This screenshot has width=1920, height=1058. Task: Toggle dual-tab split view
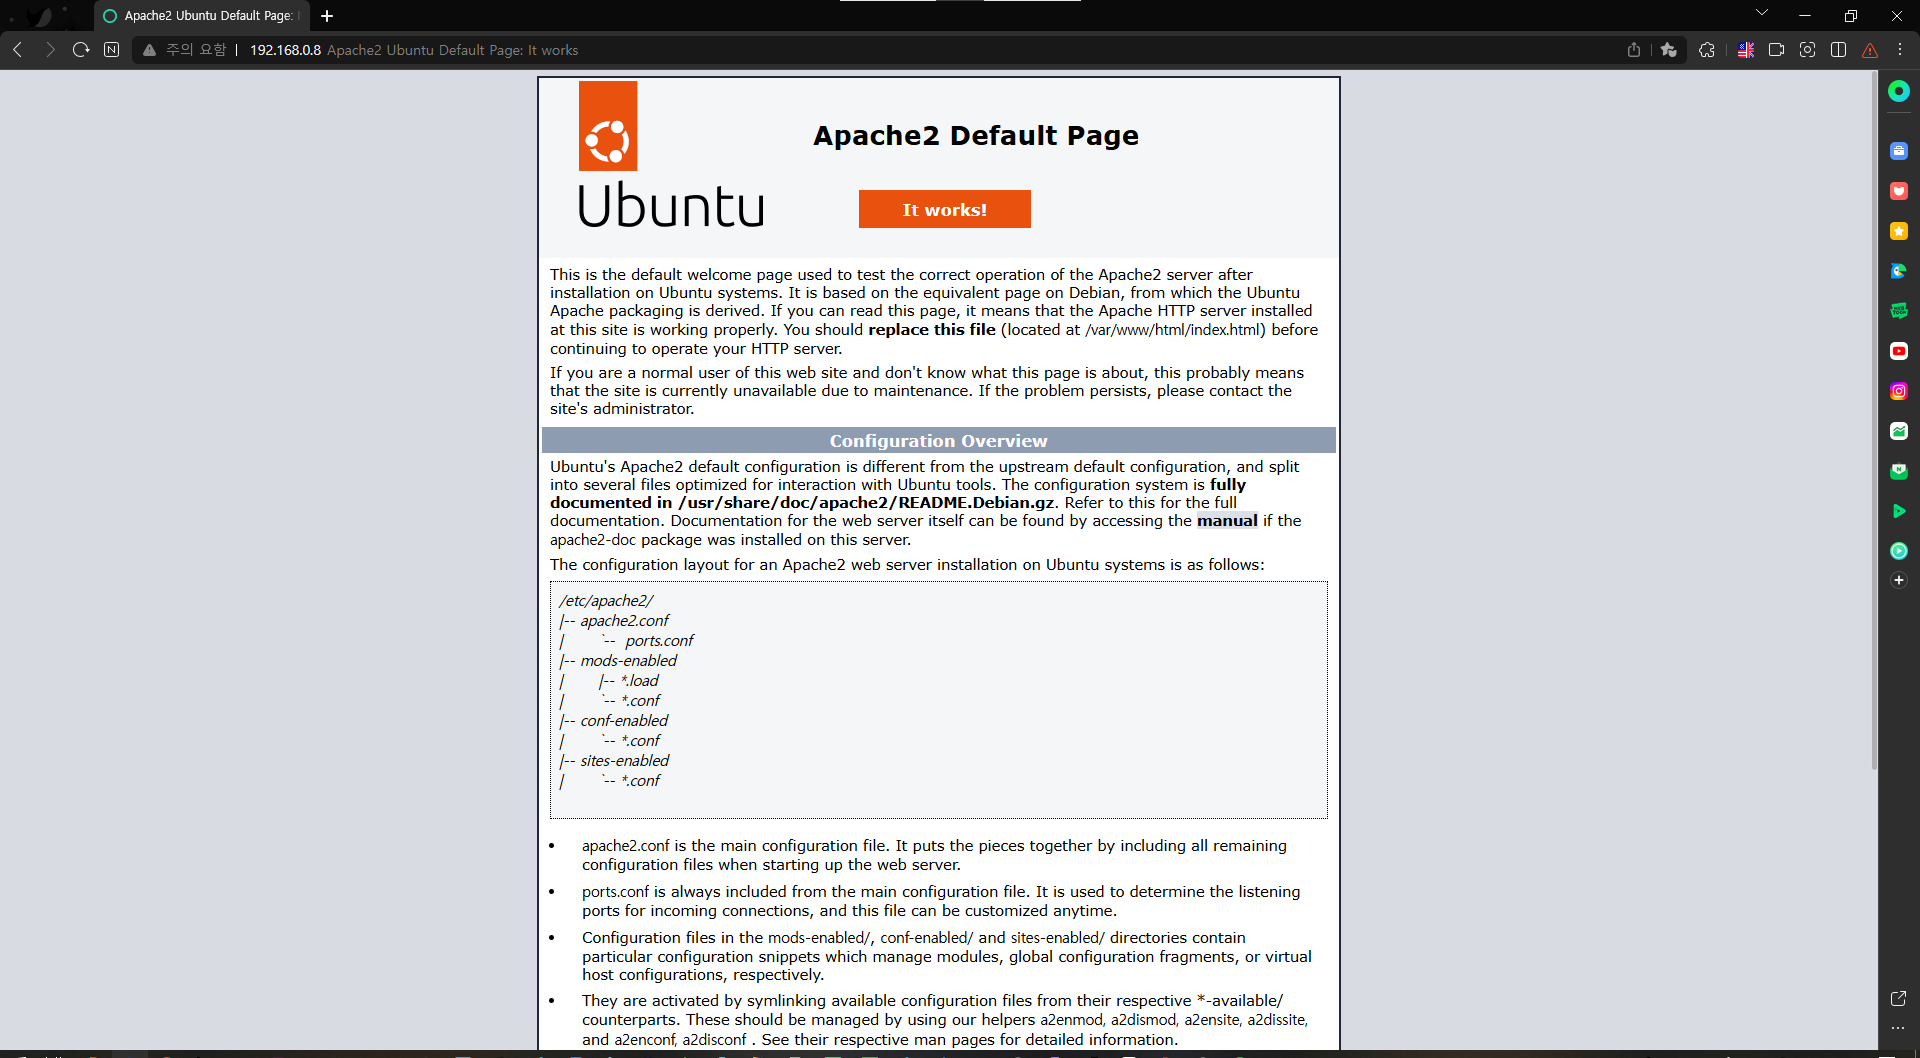[x=1838, y=50]
